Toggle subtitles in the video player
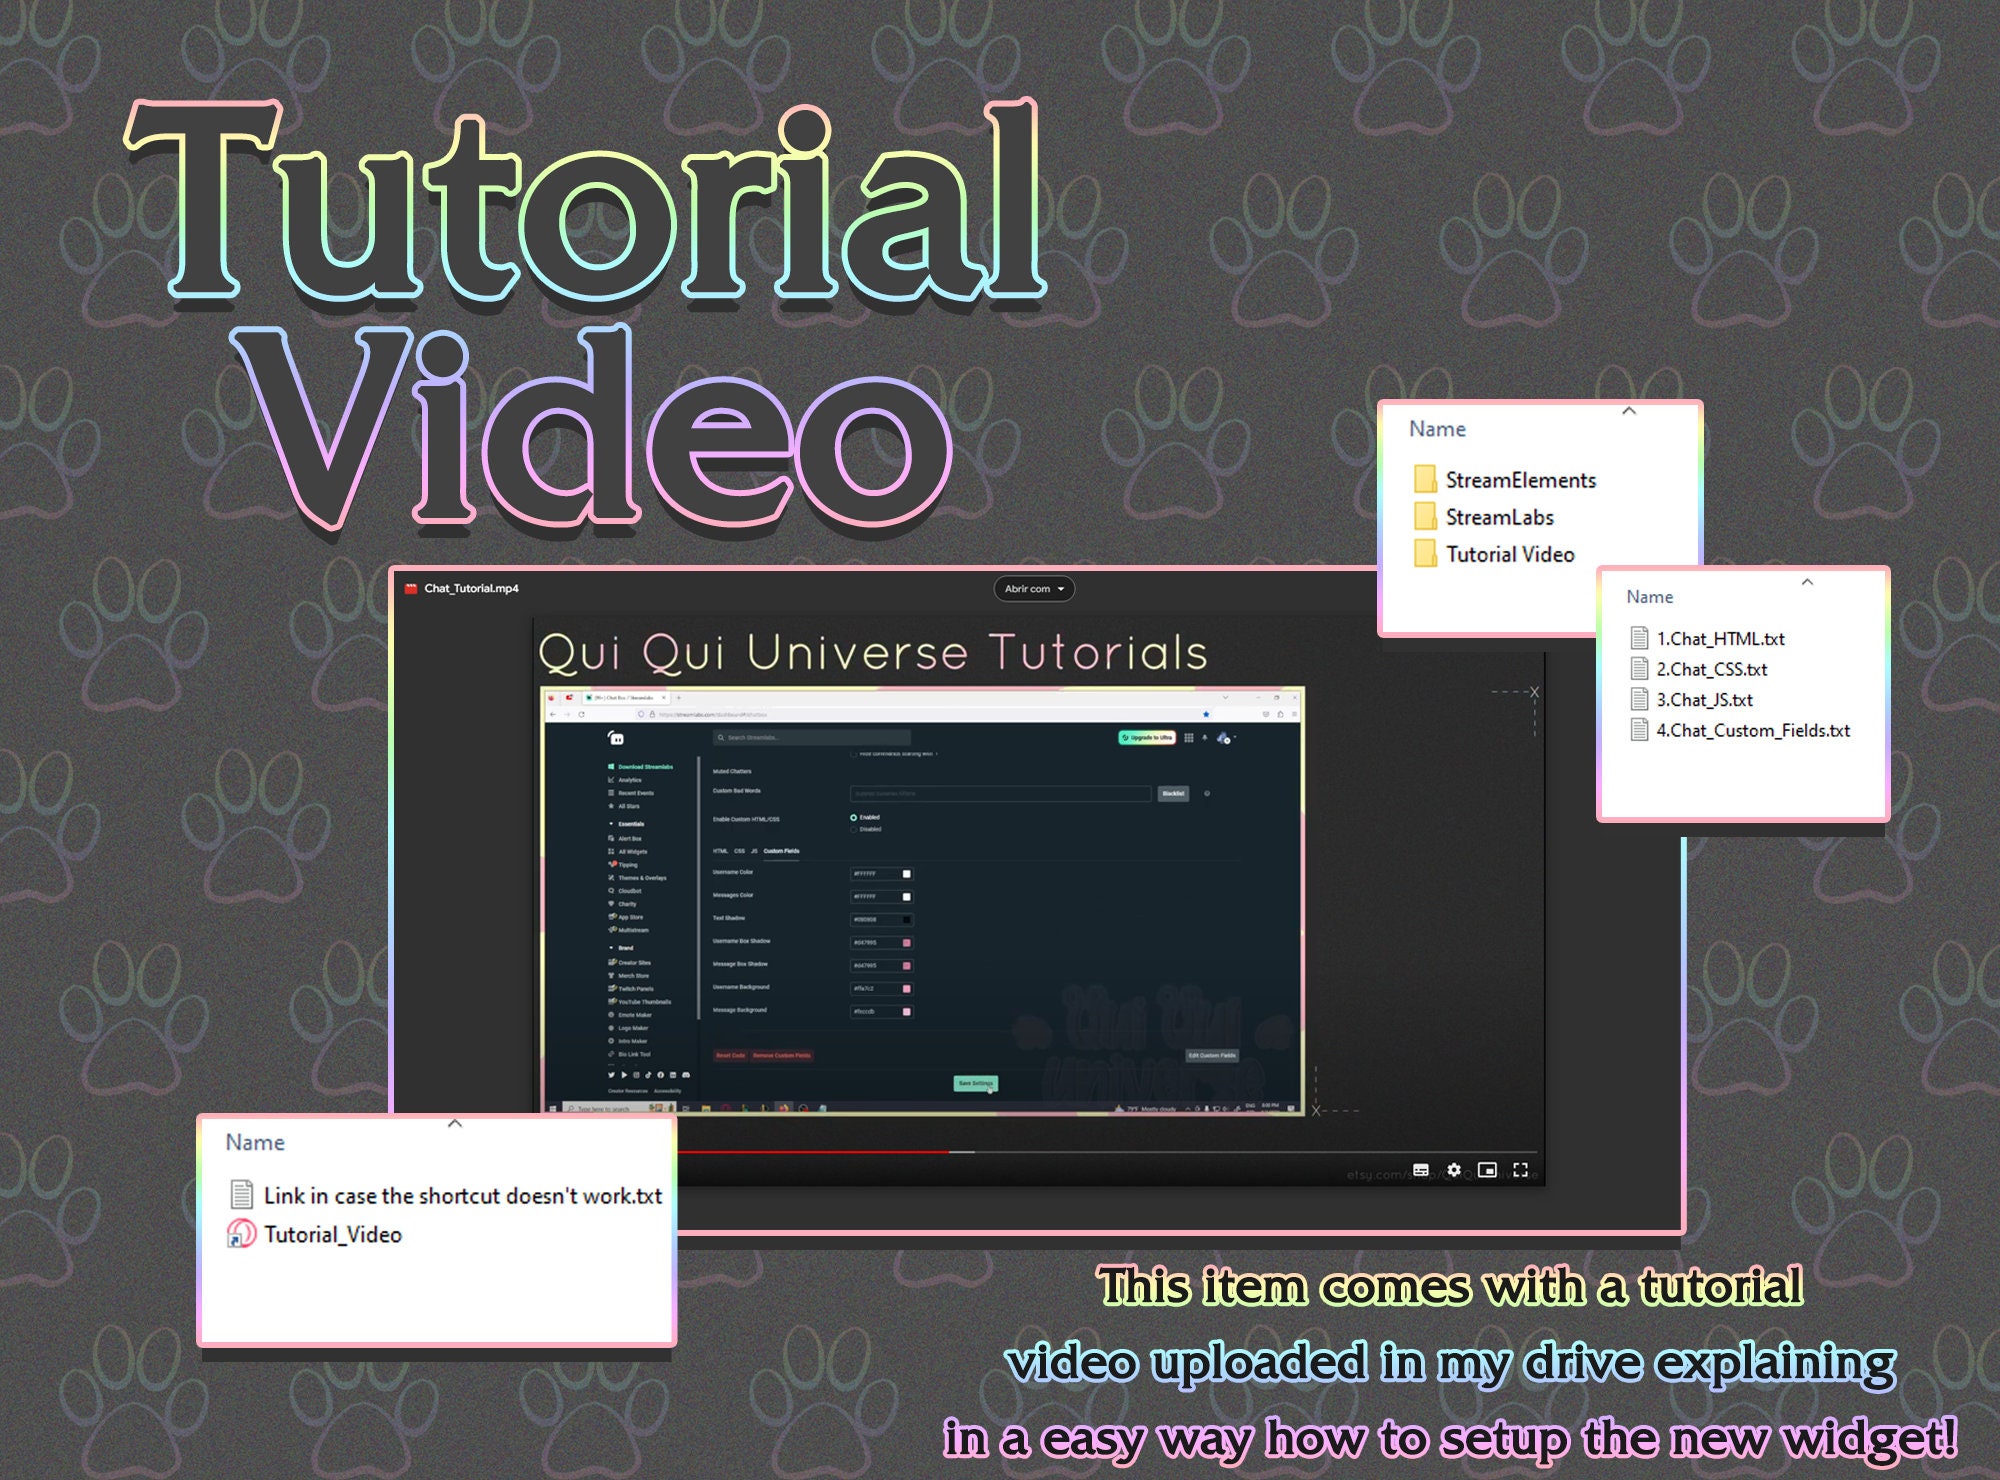 [1420, 1170]
